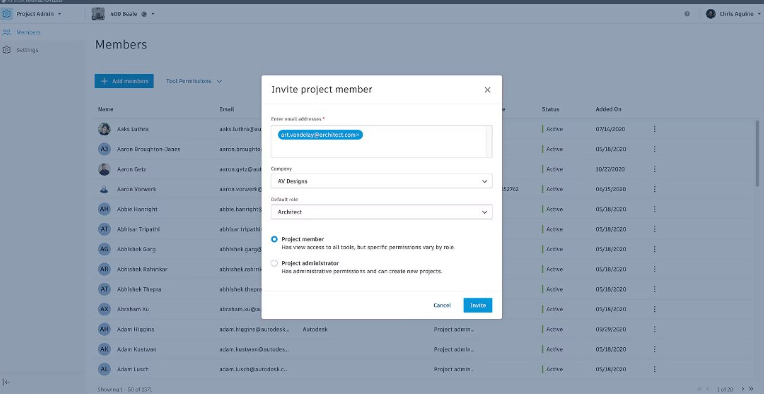Click the AX avatar for Abraham Xu
The width and height of the screenshot is (764, 394).
tap(104, 309)
